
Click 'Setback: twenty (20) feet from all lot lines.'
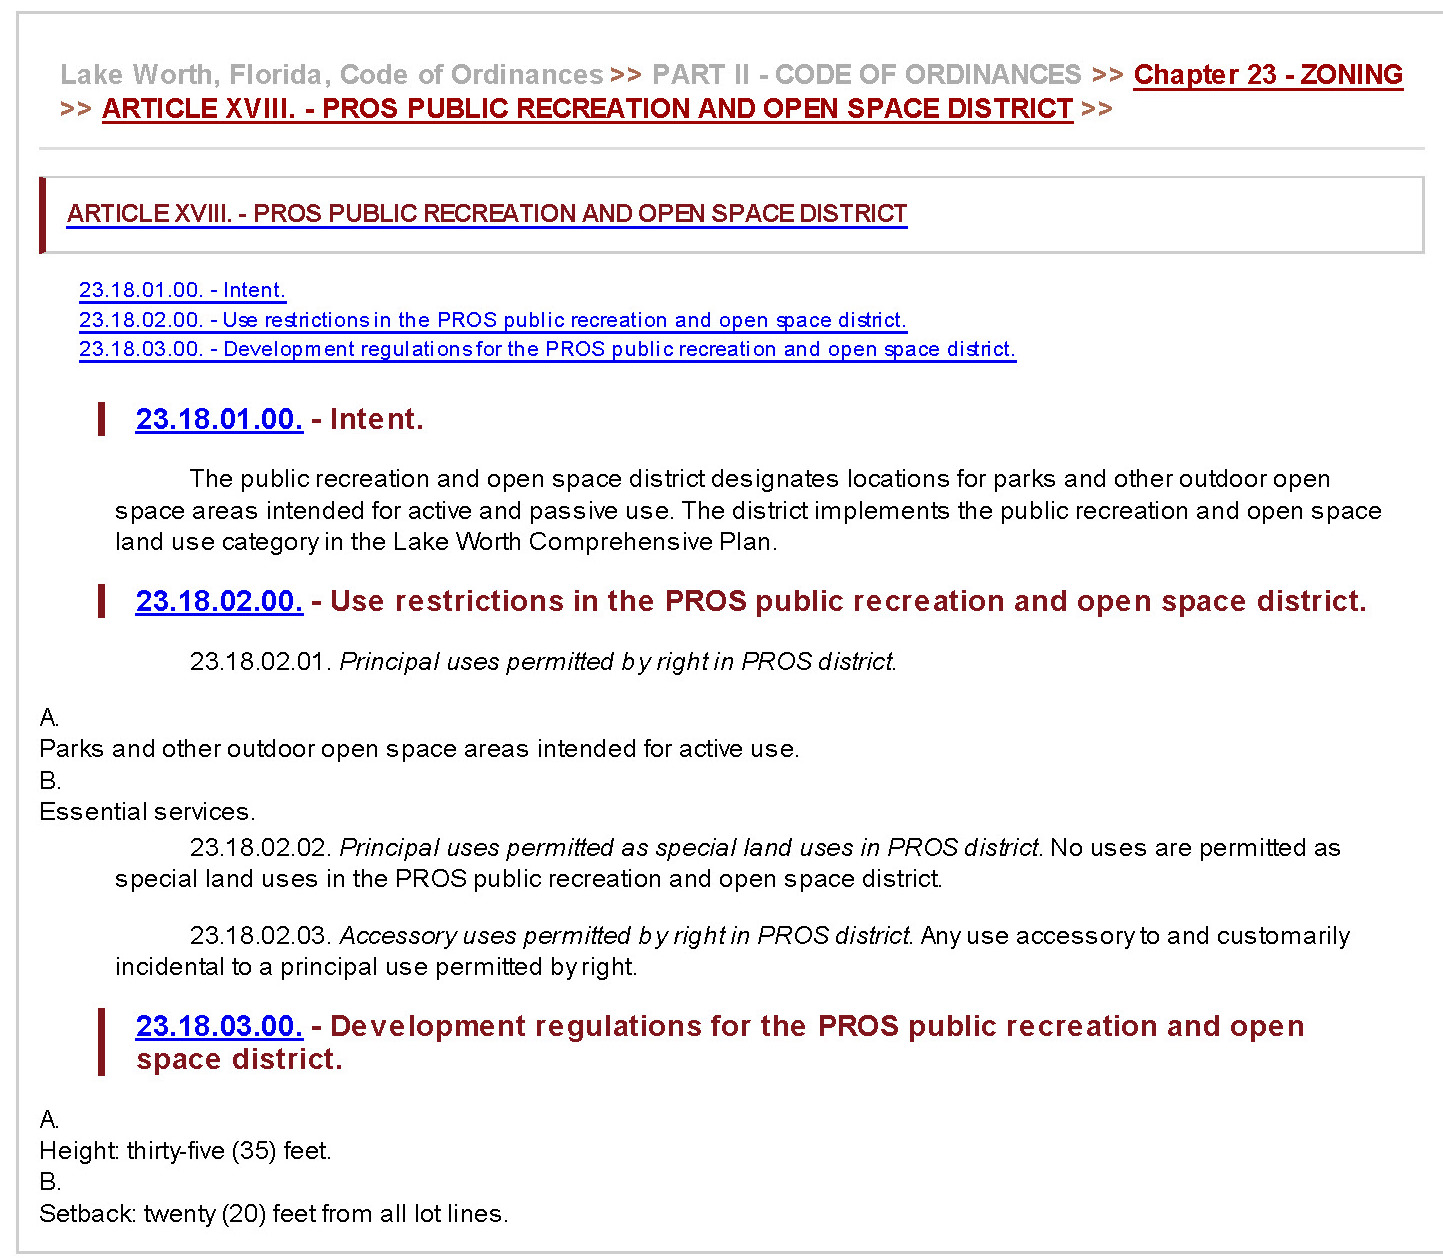274,1214
